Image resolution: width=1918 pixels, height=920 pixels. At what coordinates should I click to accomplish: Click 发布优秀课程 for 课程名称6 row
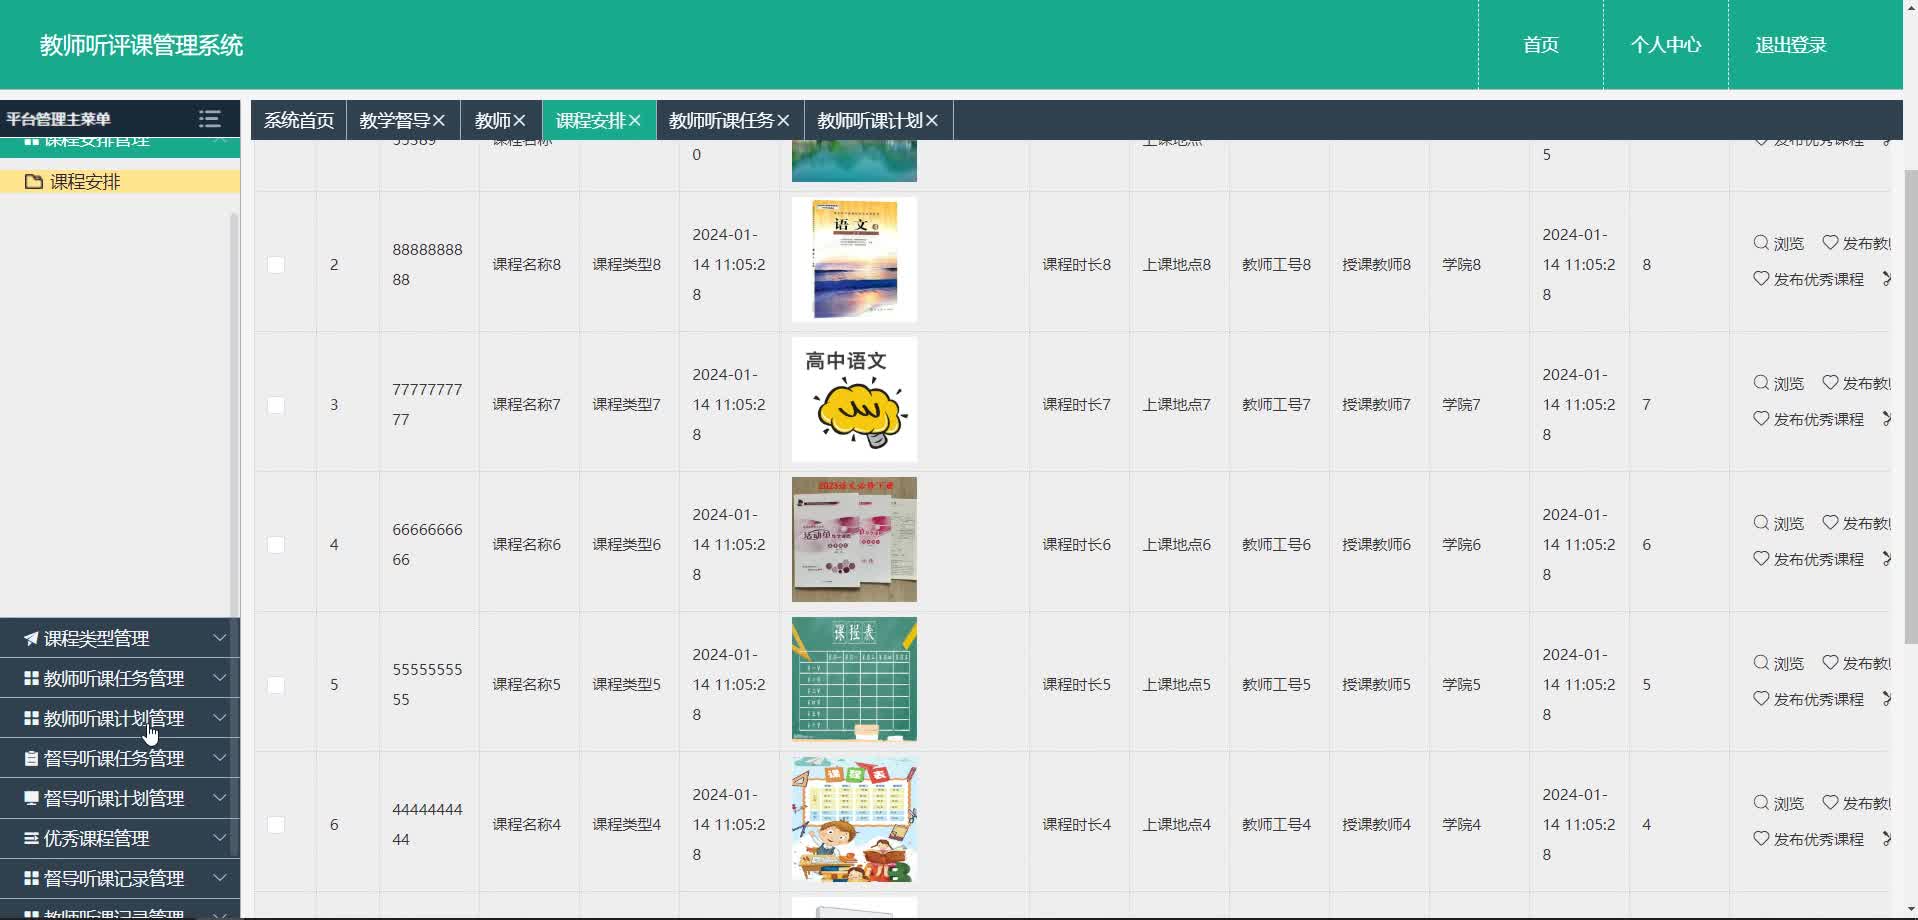(1808, 559)
